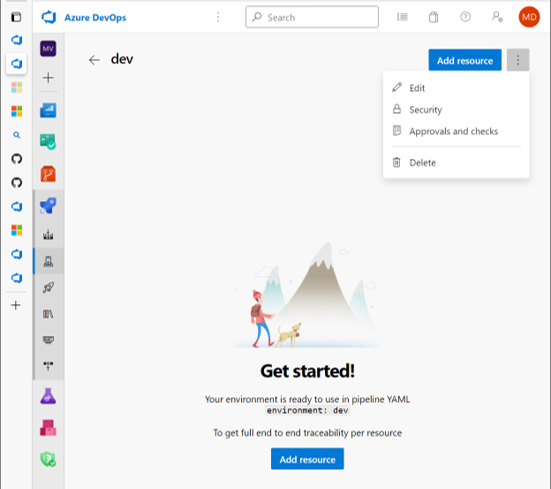Click Add resource button below Get started
The image size is (551, 489).
click(307, 459)
